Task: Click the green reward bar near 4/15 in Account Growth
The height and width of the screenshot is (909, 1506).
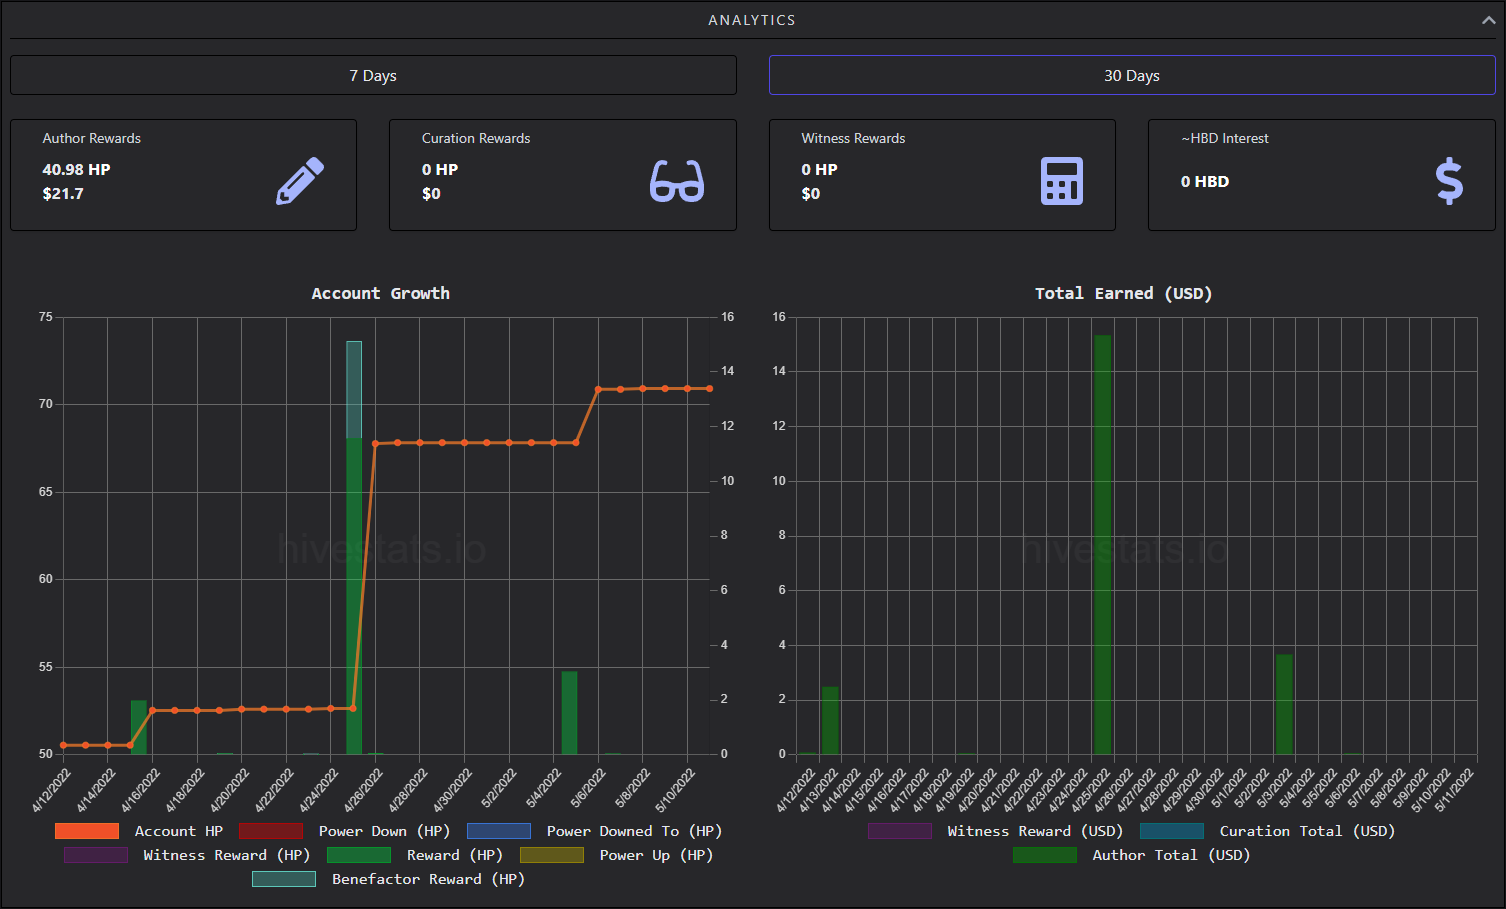Action: tap(139, 727)
